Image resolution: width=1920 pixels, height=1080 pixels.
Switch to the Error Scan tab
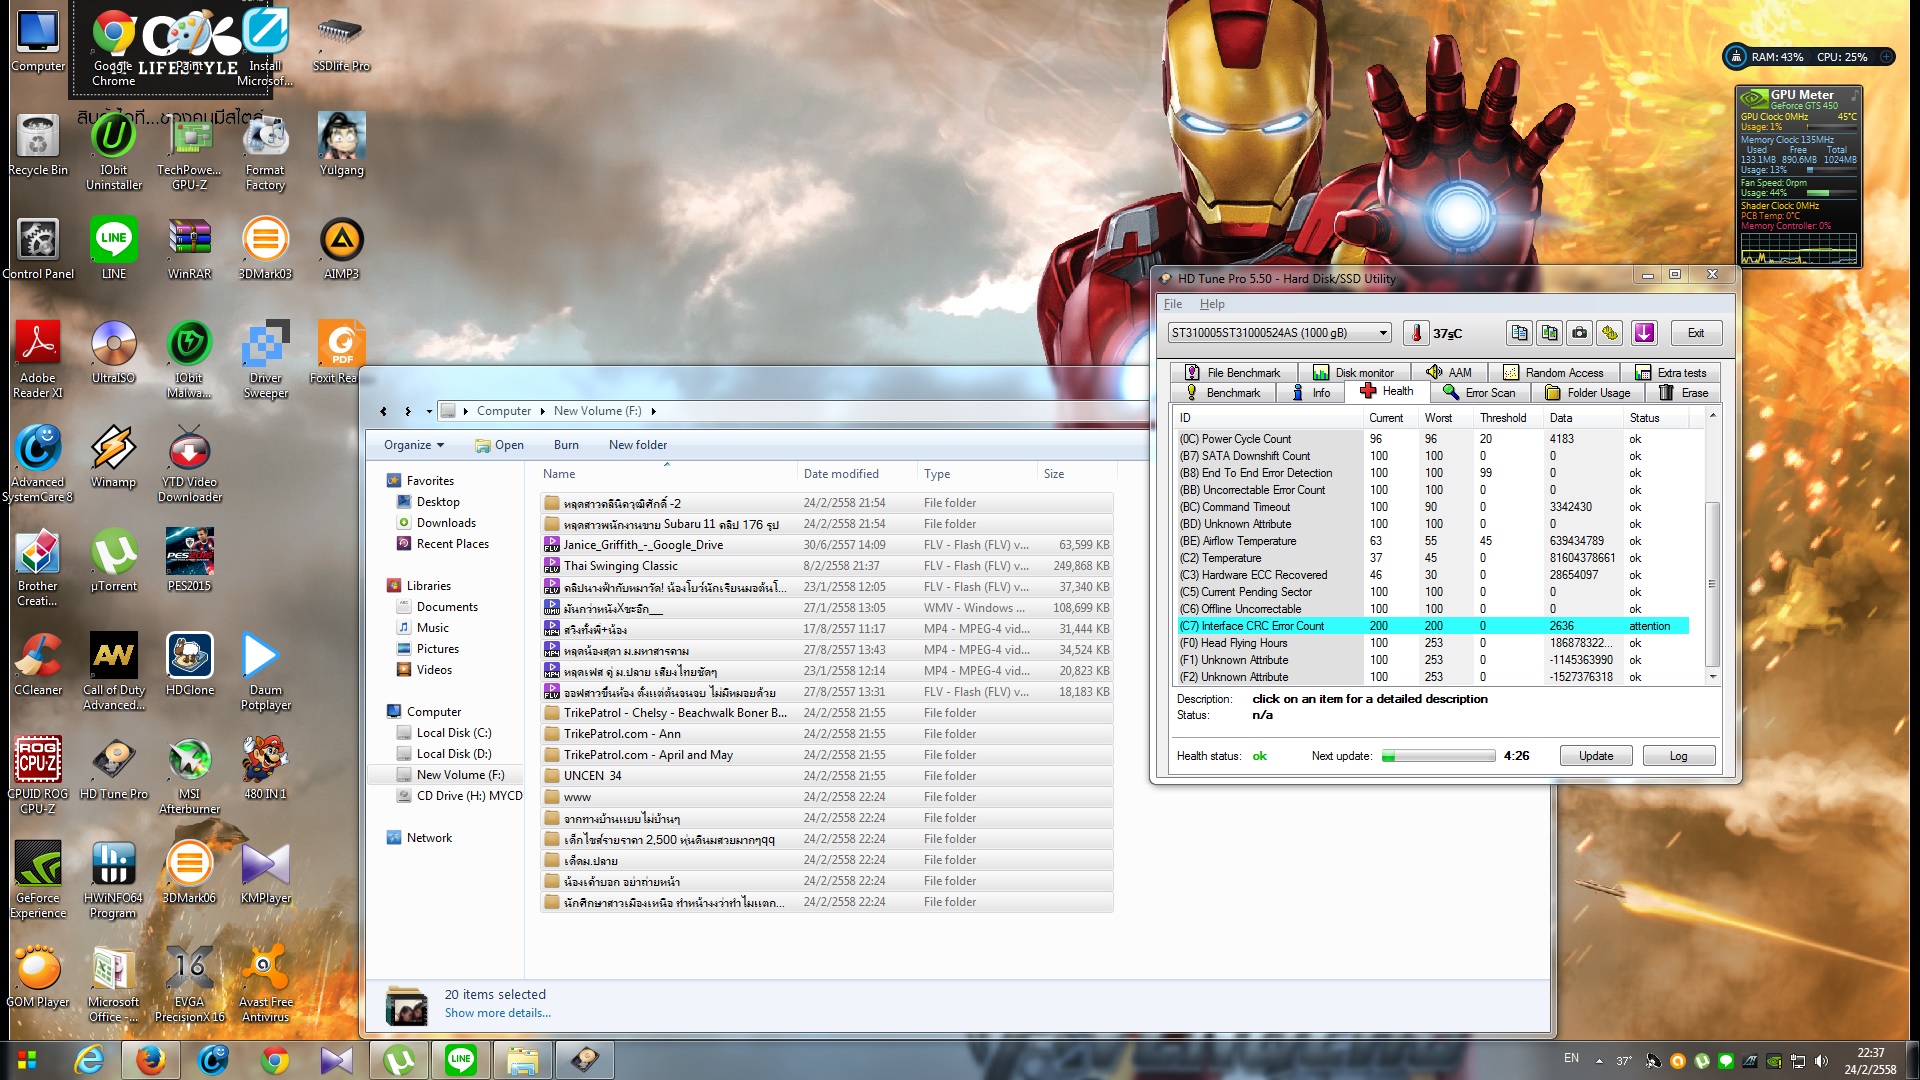coord(1479,393)
